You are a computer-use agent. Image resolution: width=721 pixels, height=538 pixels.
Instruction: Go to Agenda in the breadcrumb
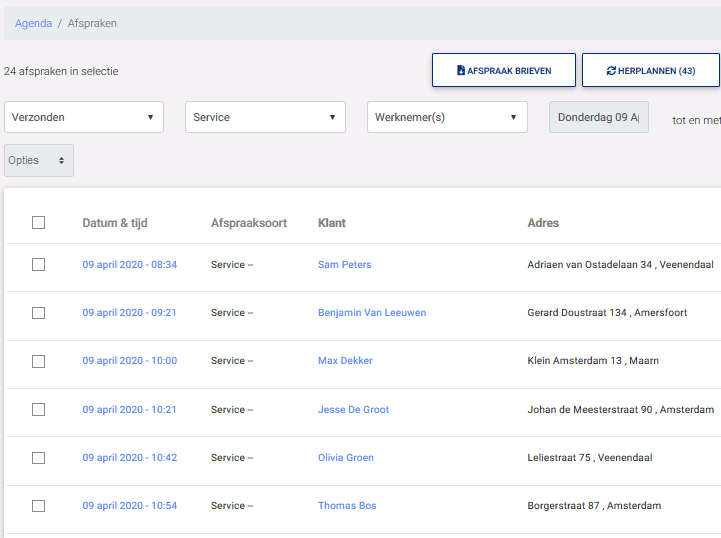coord(33,23)
